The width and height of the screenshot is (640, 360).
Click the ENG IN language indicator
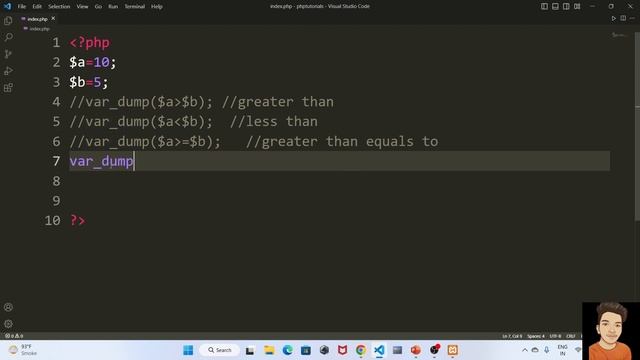point(562,350)
